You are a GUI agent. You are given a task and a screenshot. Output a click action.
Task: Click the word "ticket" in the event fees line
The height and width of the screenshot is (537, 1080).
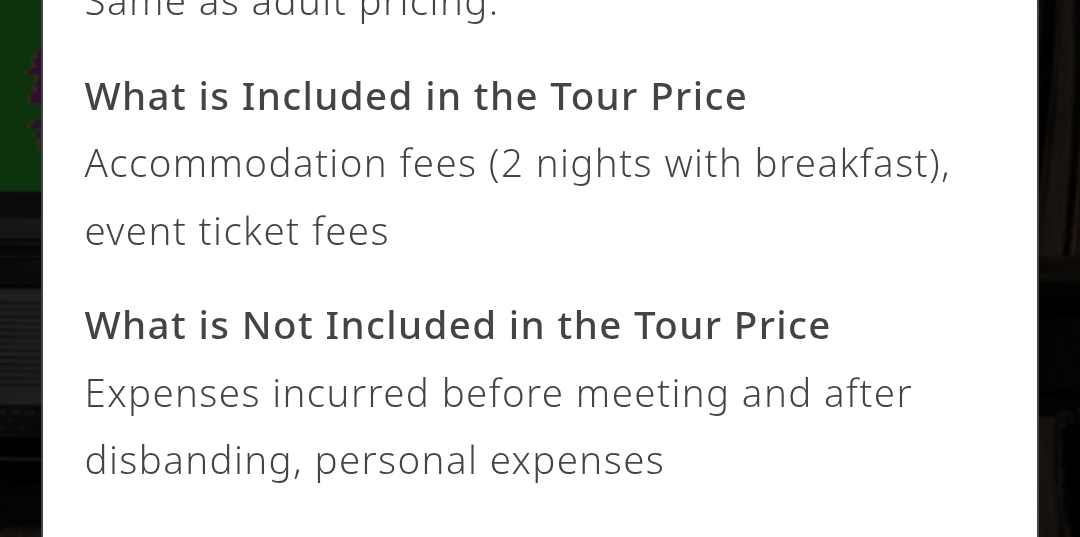249,231
